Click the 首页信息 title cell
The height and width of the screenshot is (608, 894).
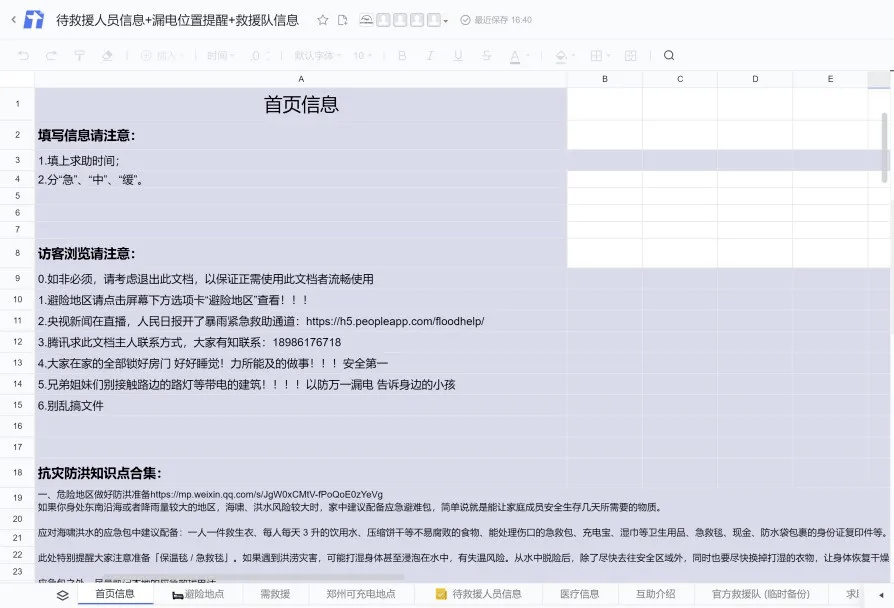tap(301, 104)
